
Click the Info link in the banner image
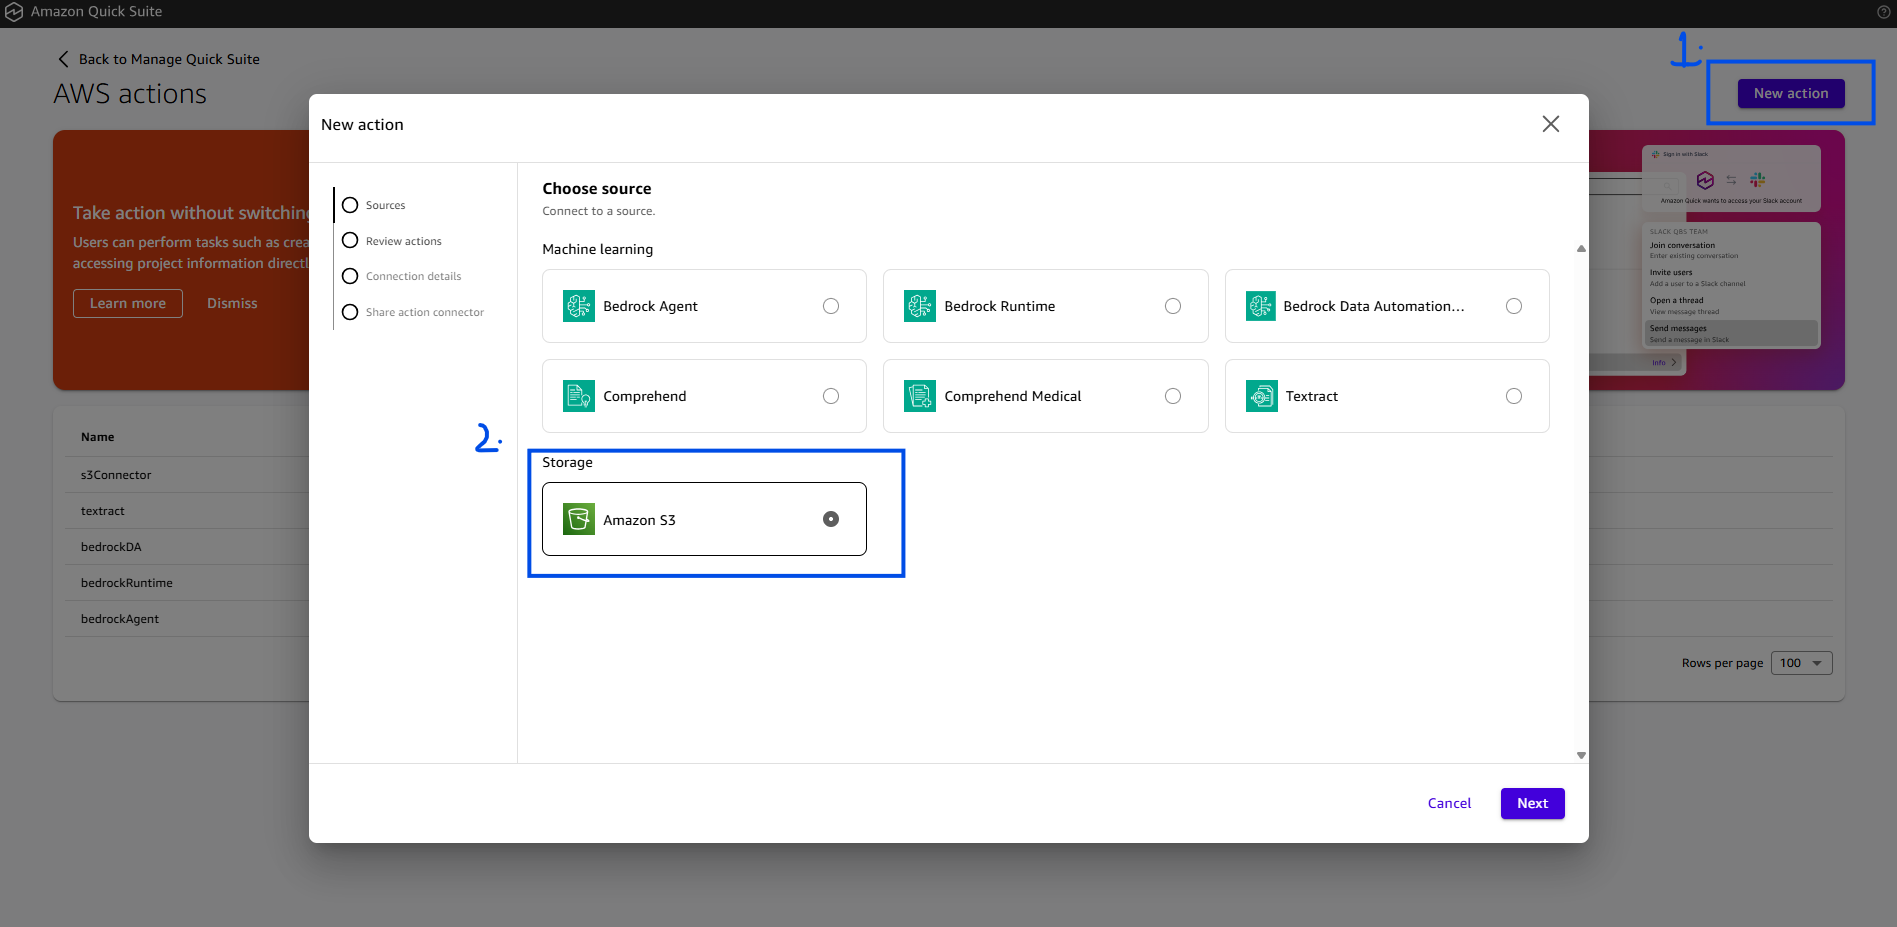1664,362
